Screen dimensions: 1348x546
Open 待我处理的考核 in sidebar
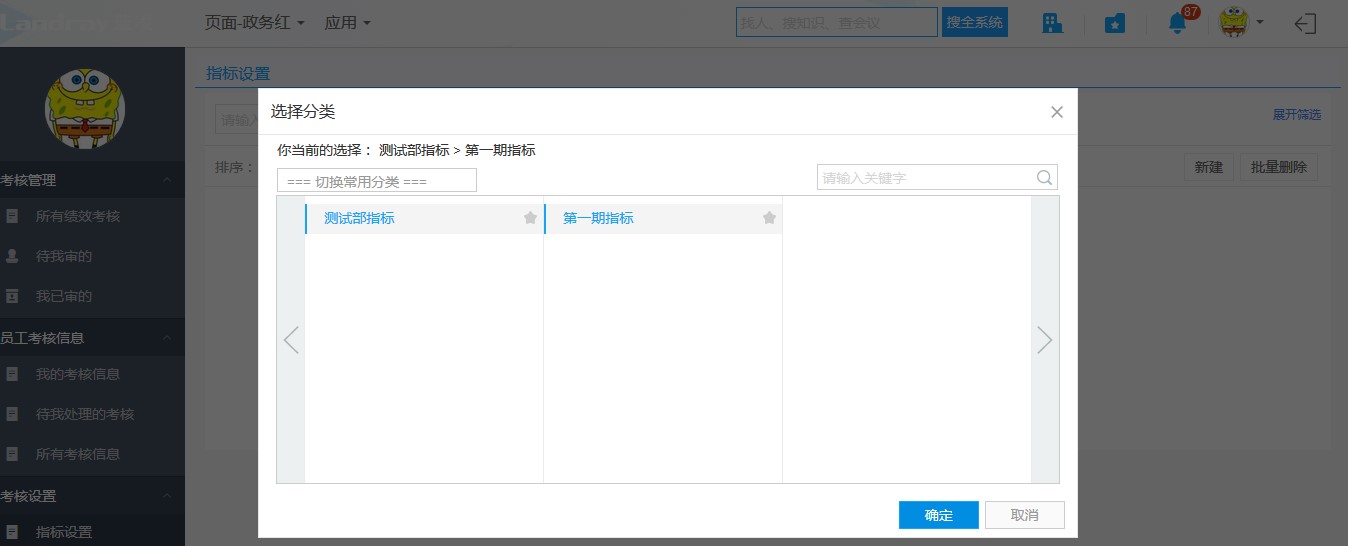pyautogui.click(x=85, y=414)
